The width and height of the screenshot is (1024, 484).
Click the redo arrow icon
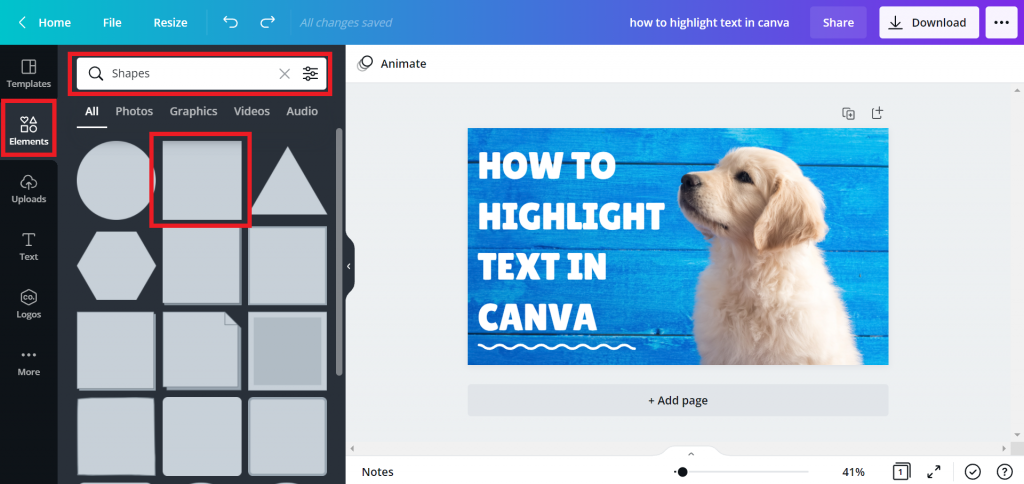click(x=268, y=22)
